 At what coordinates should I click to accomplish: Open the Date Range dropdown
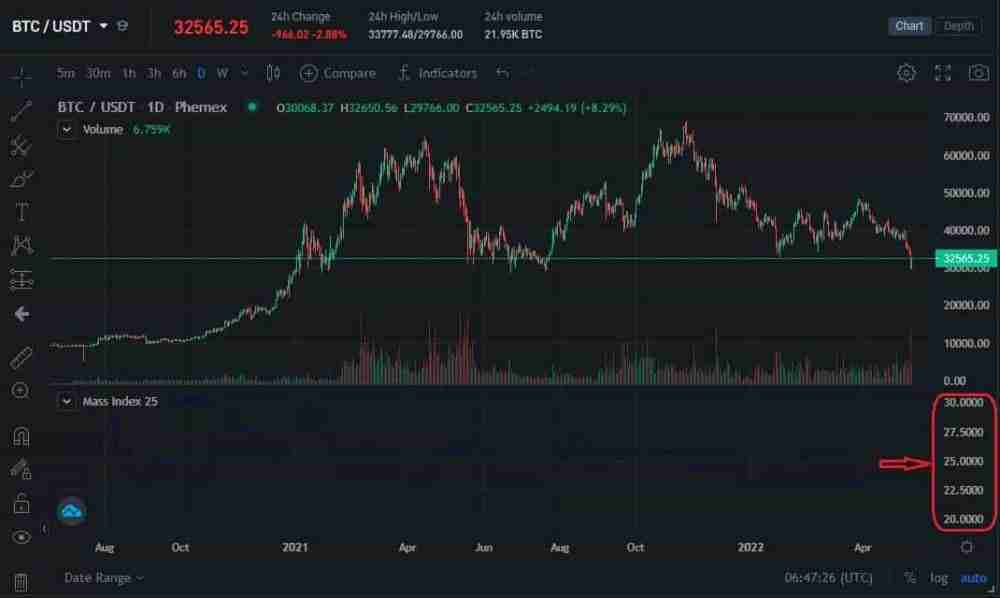[x=104, y=578]
